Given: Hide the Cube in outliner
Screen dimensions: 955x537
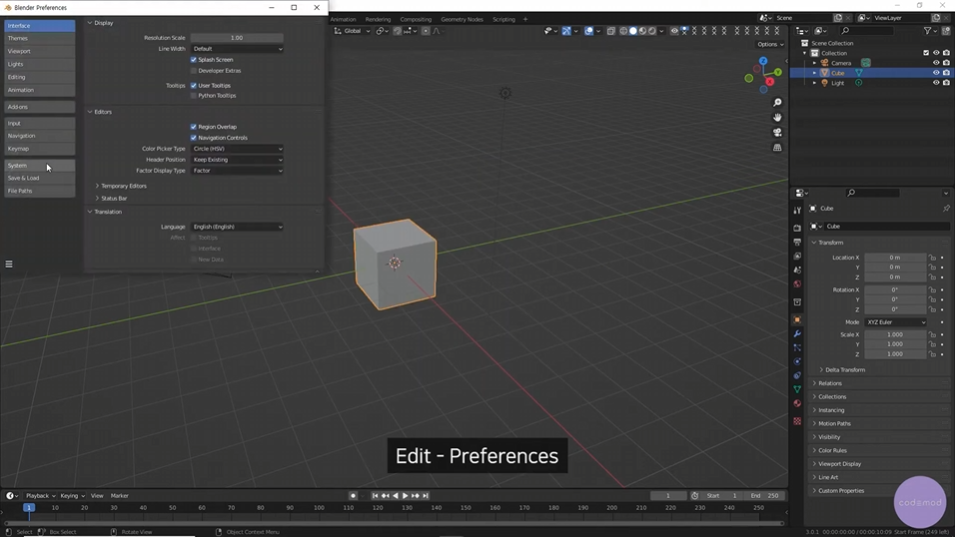Looking at the screenshot, I should [936, 72].
